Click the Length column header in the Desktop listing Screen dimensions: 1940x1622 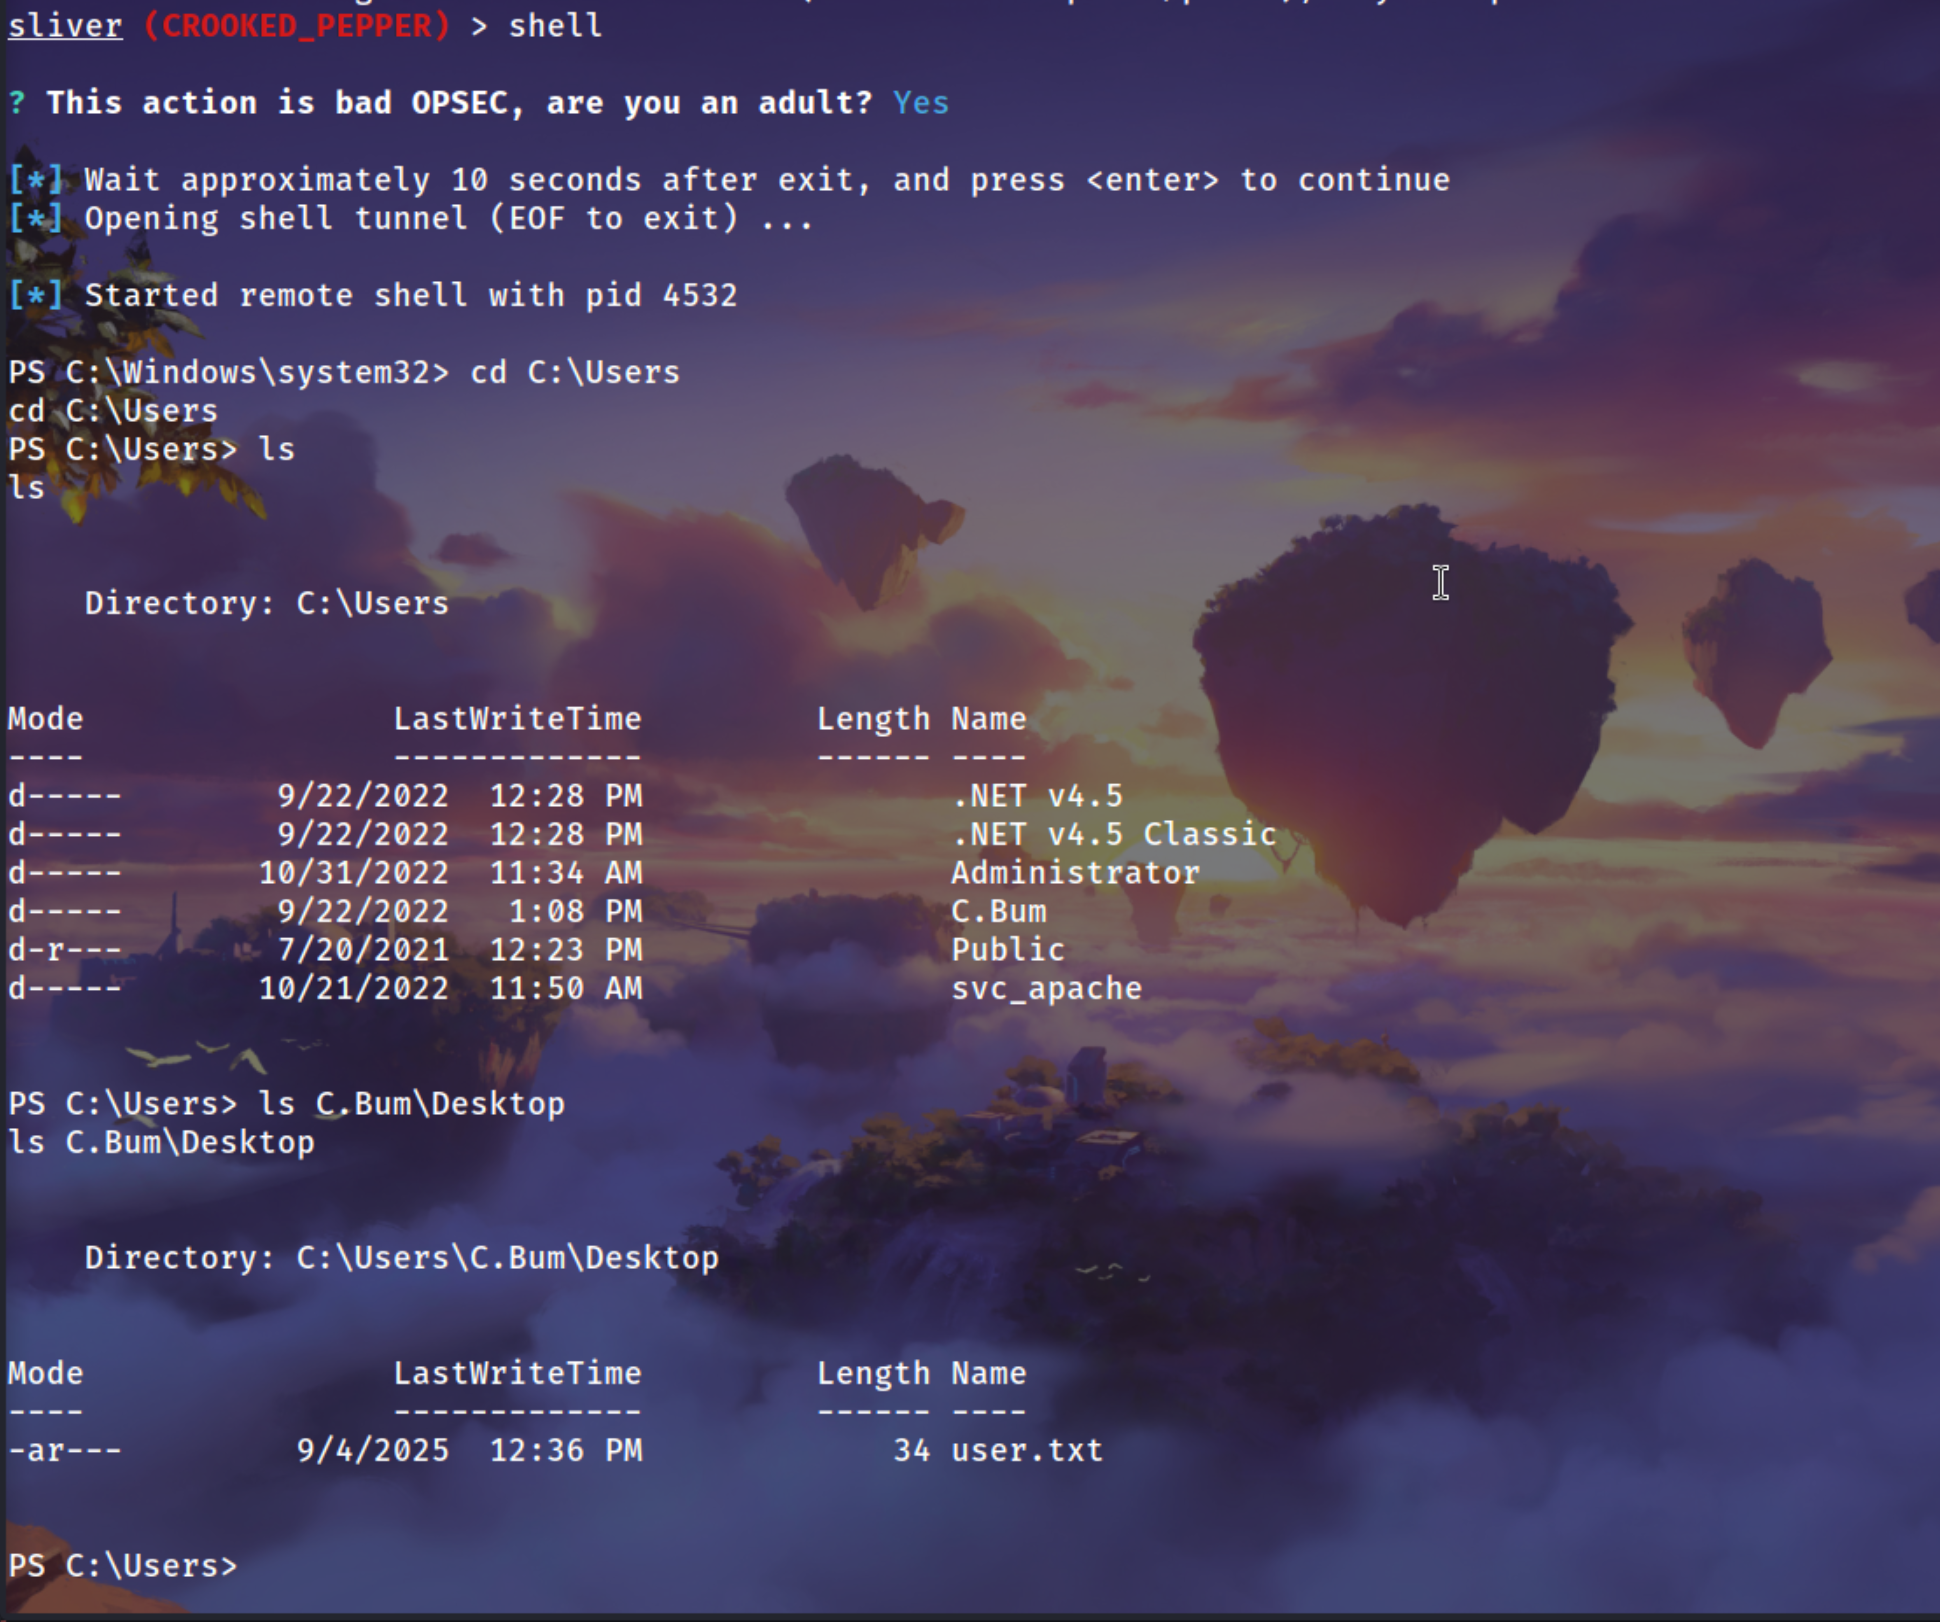(873, 1373)
